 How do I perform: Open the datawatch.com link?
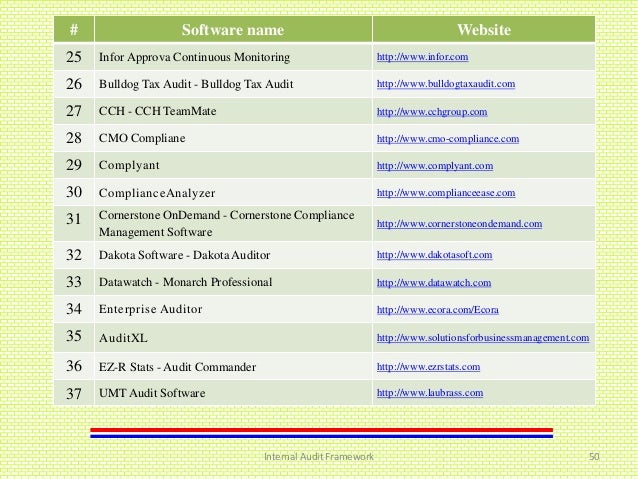pos(434,282)
